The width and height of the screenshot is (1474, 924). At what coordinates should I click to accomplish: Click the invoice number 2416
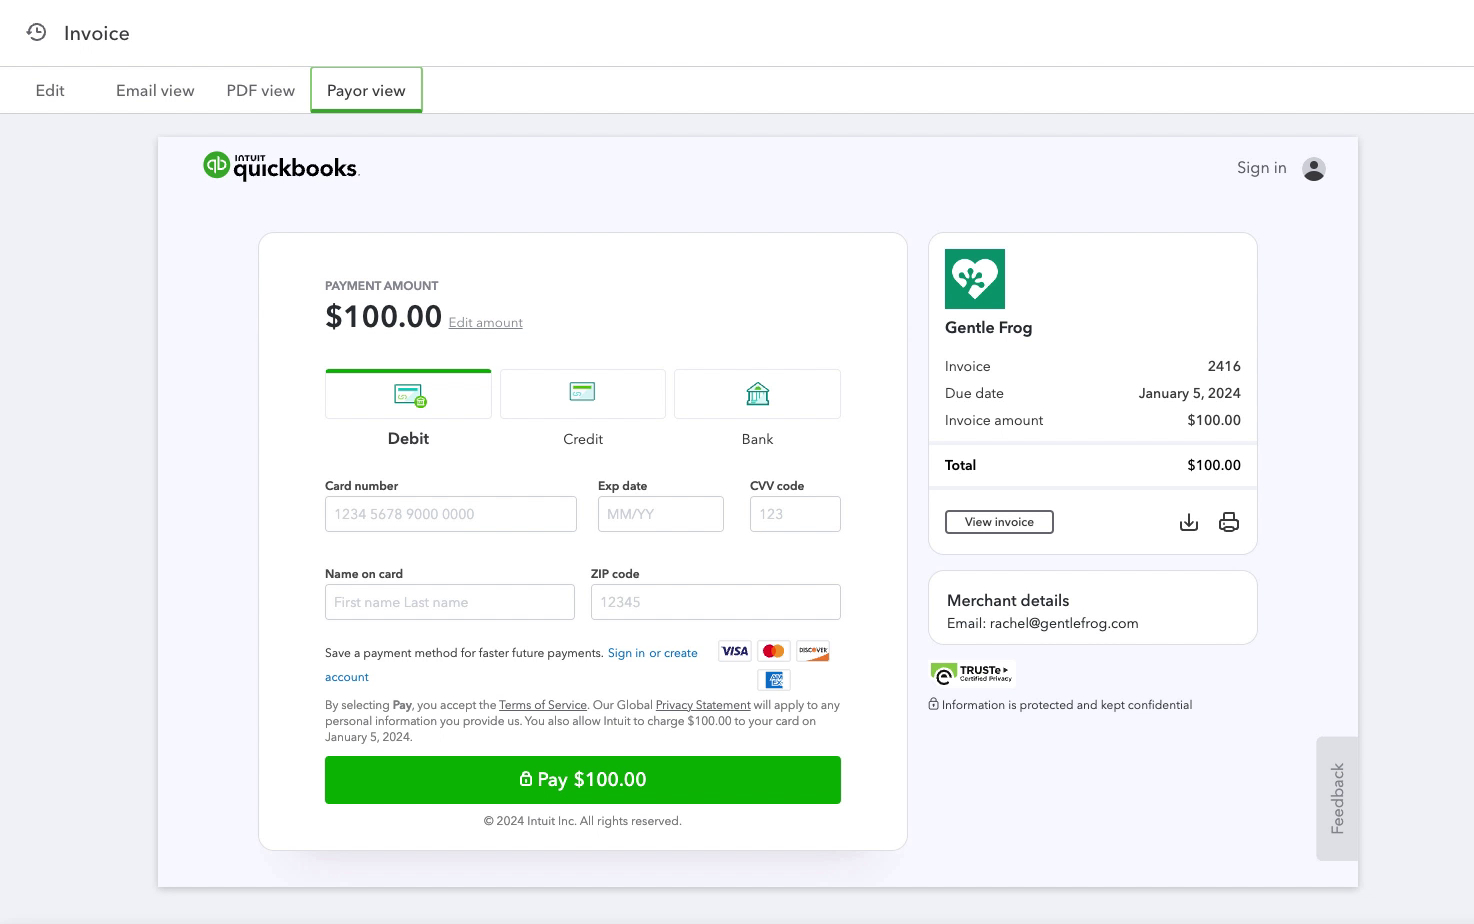[1224, 366]
